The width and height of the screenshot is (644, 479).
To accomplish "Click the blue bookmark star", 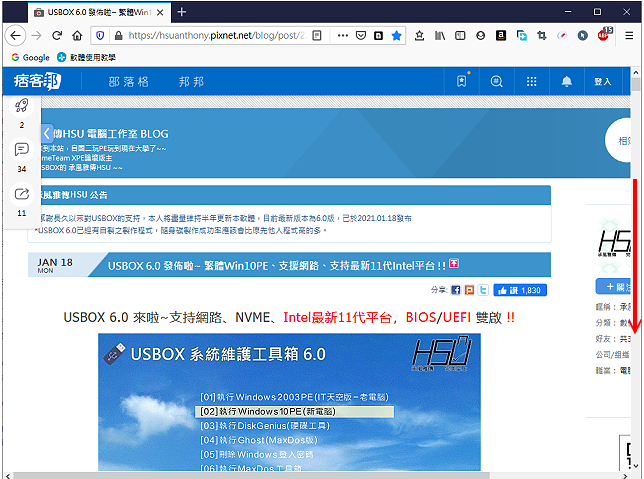I will (396, 36).
